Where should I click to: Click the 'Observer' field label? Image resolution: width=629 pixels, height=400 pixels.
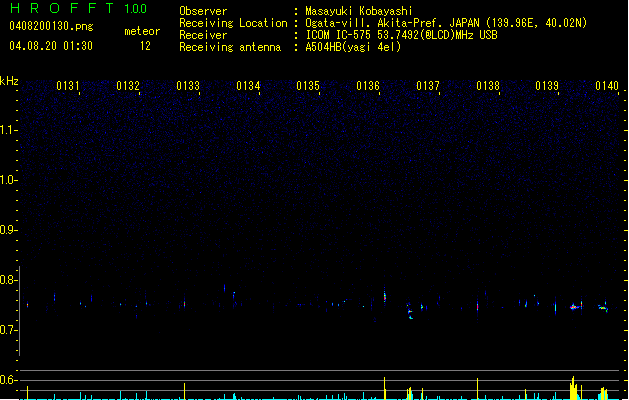(x=203, y=11)
